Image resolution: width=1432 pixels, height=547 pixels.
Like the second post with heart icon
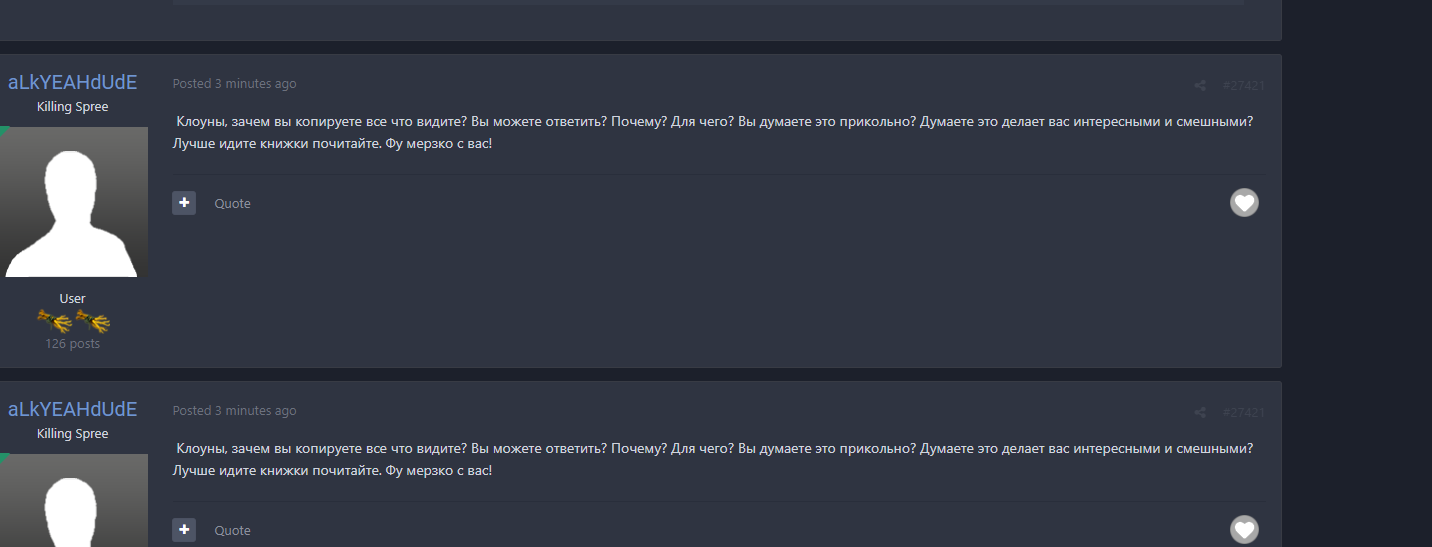1244,529
